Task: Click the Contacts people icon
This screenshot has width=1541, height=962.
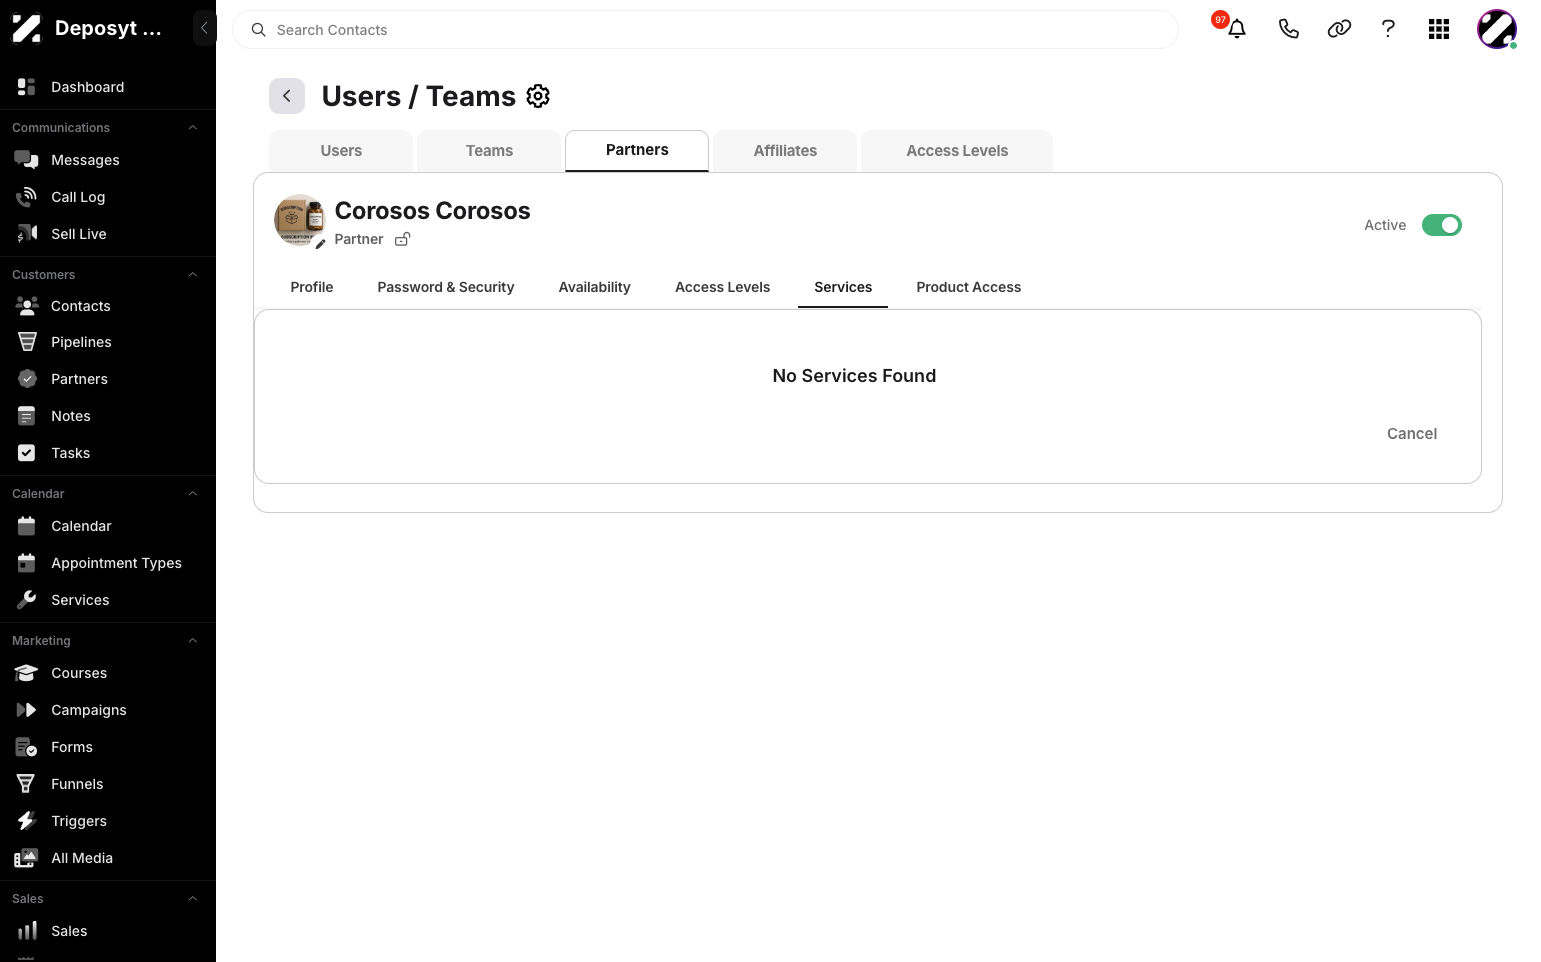Action: coord(27,306)
